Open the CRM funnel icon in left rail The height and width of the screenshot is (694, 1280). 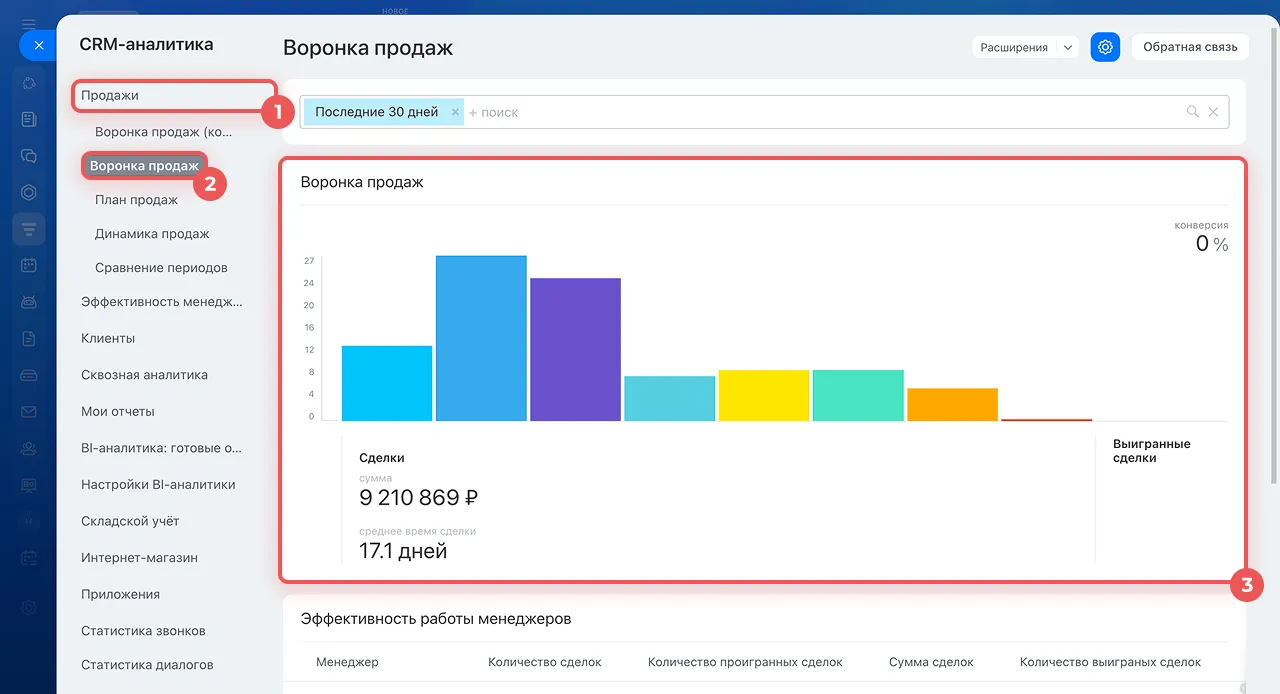(29, 229)
